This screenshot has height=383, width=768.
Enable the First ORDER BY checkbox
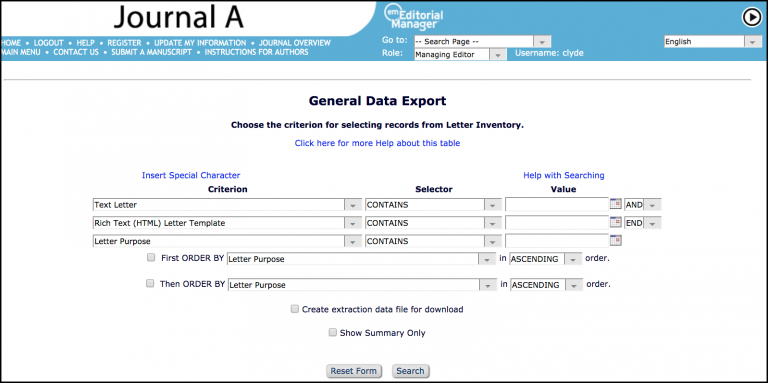click(x=151, y=258)
